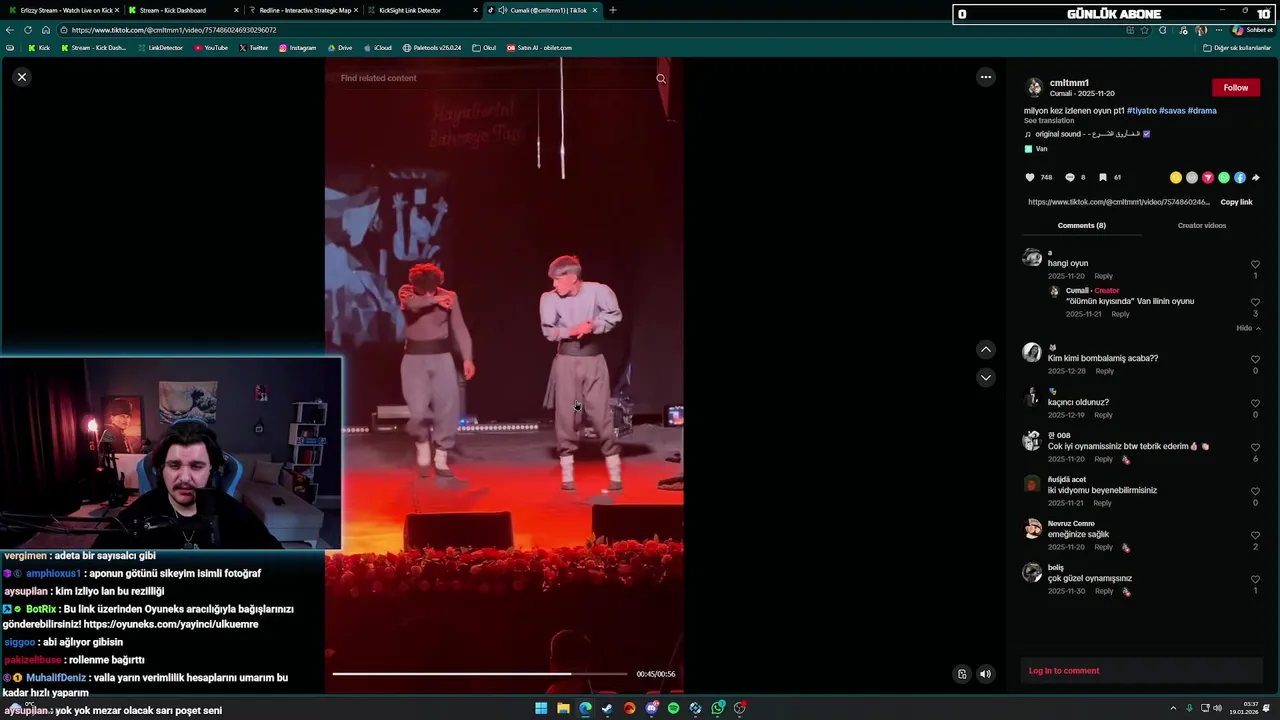Open YouTube bookmark
The height and width of the screenshot is (720, 1280).
pyautogui.click(x=211, y=48)
